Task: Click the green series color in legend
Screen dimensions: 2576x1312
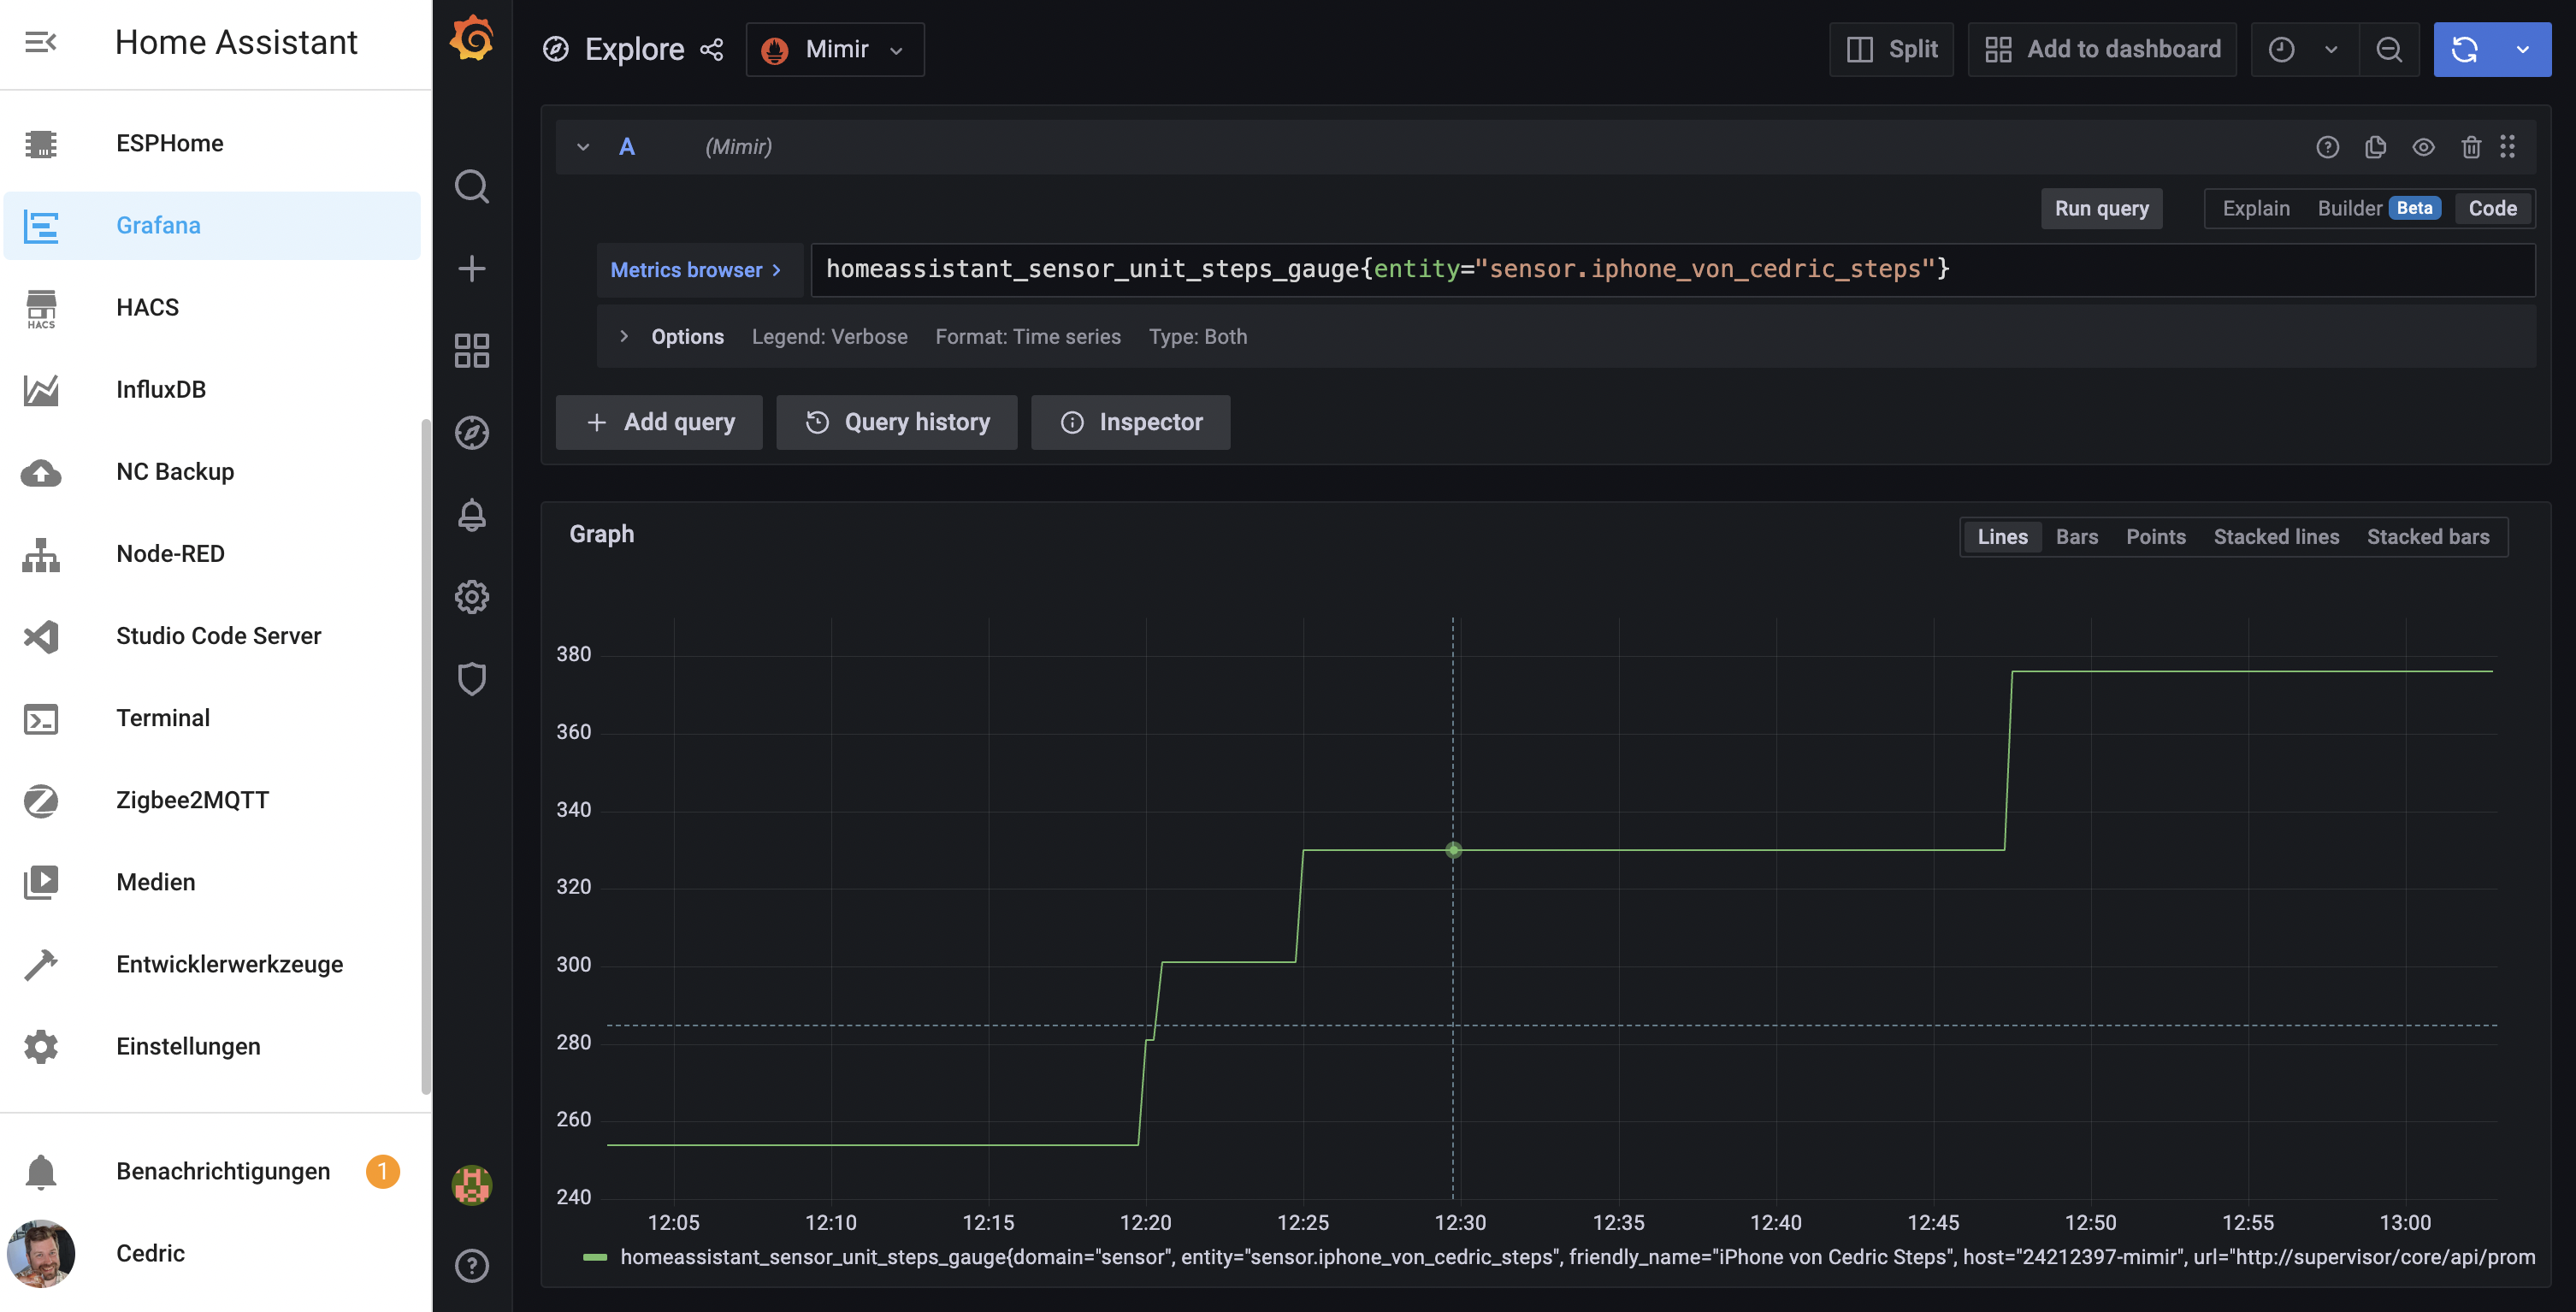Action: (x=595, y=1257)
